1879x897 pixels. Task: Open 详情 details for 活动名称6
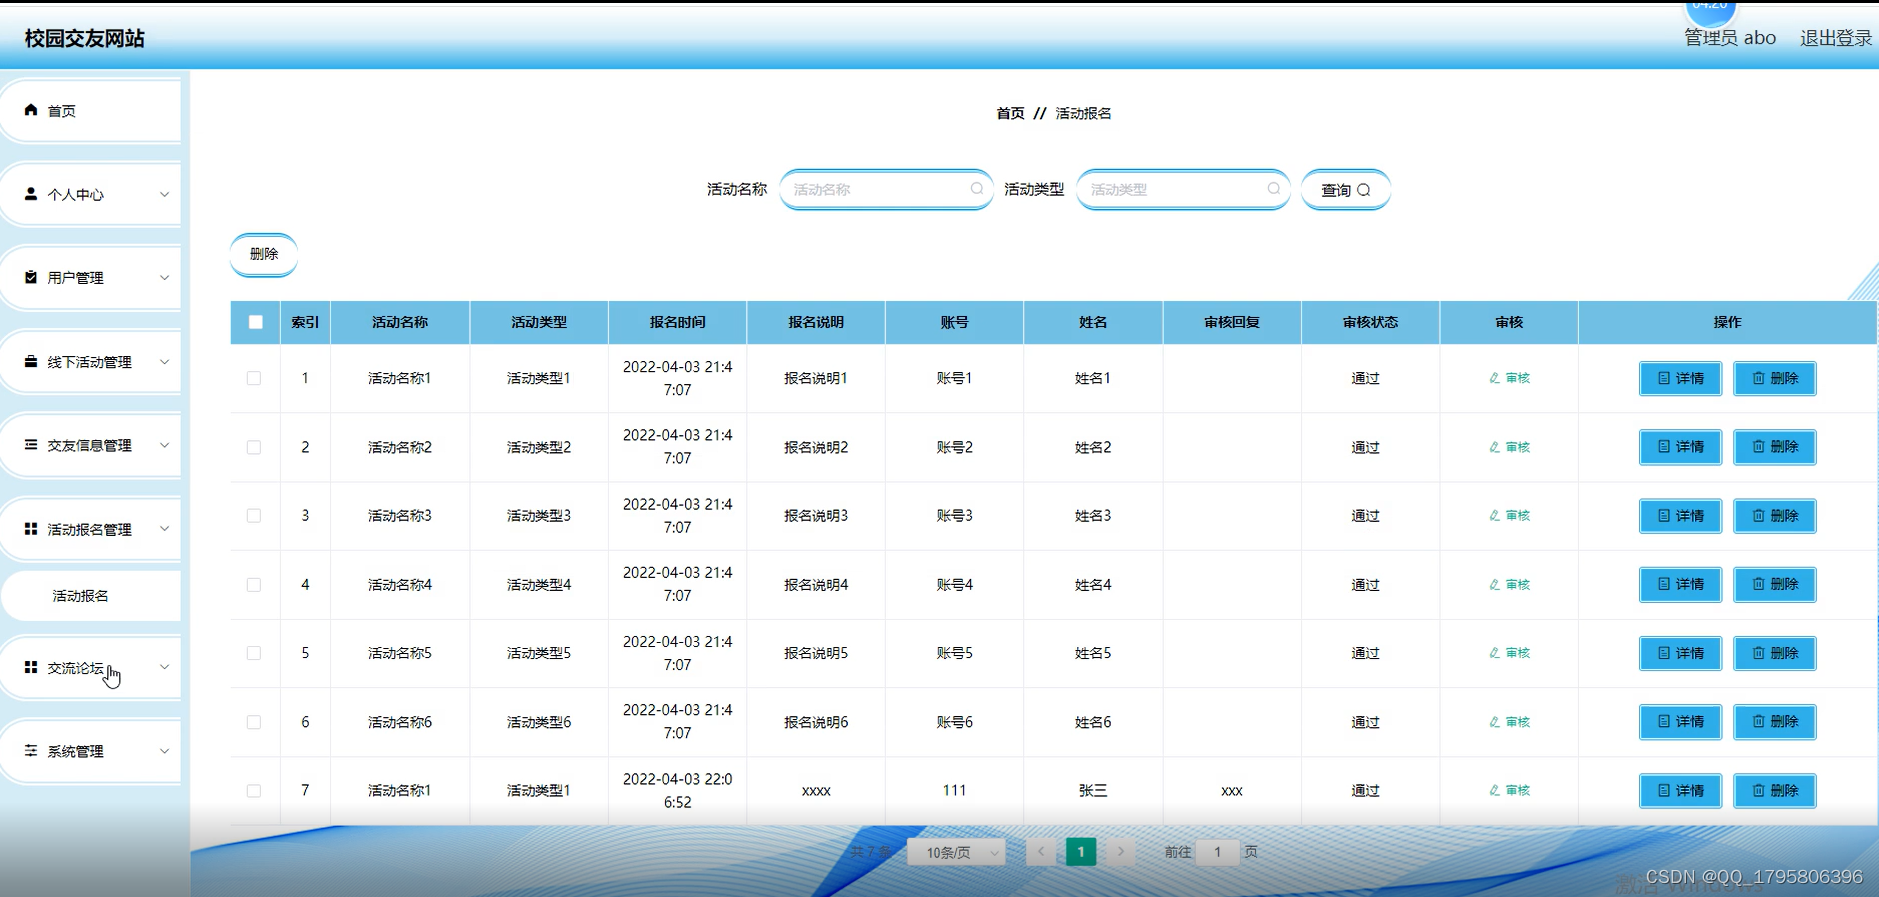[1680, 721]
